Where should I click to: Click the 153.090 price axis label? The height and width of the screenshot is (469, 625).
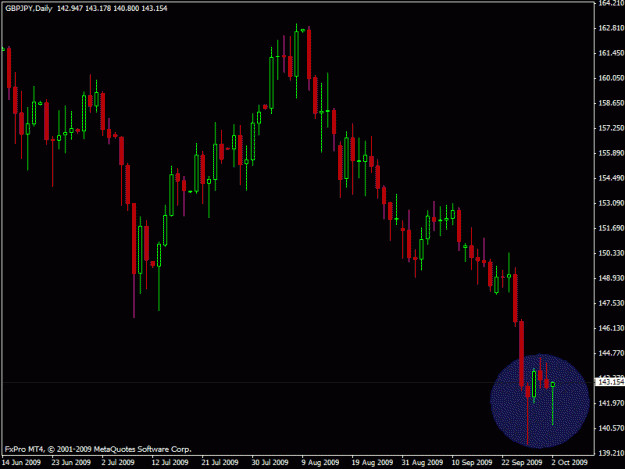pos(611,203)
